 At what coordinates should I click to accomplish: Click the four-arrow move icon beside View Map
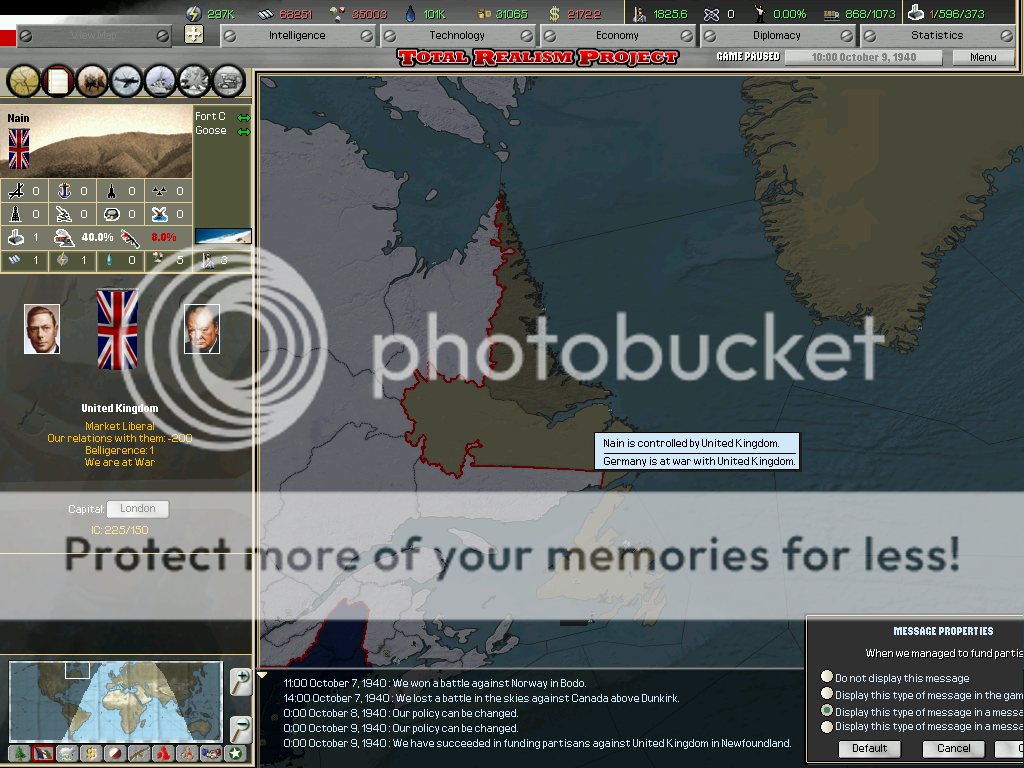point(194,35)
